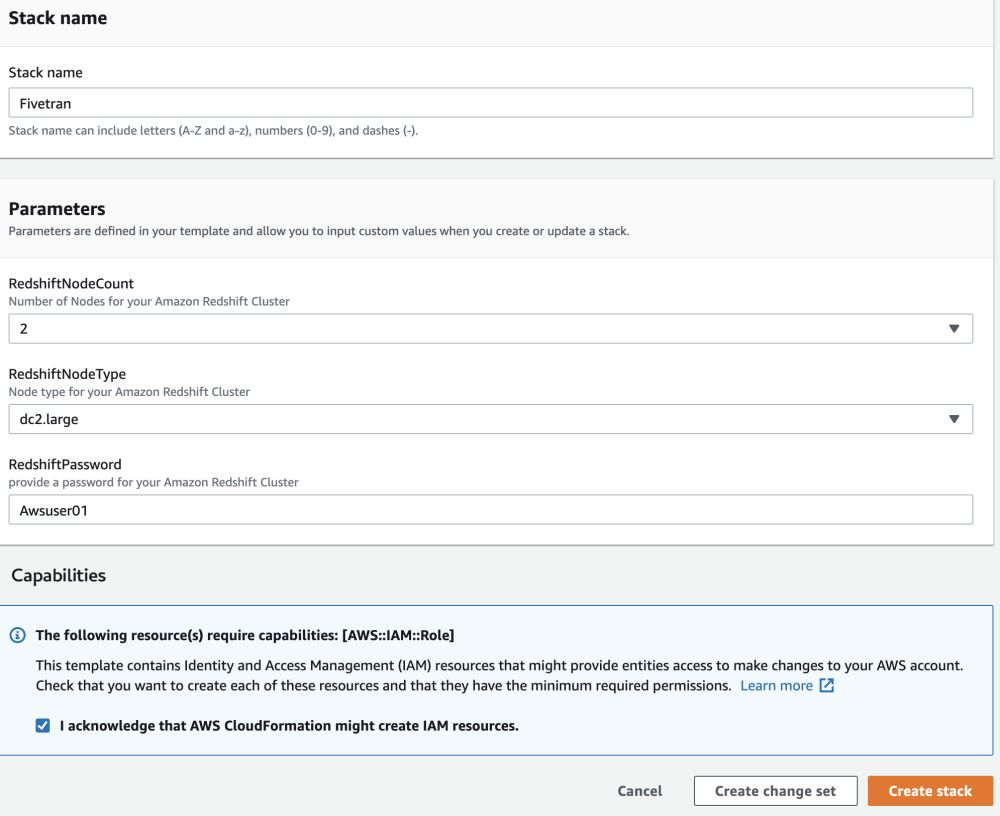The width and height of the screenshot is (1000, 816).
Task: Click the Parameters section heading
Action: coord(57,209)
